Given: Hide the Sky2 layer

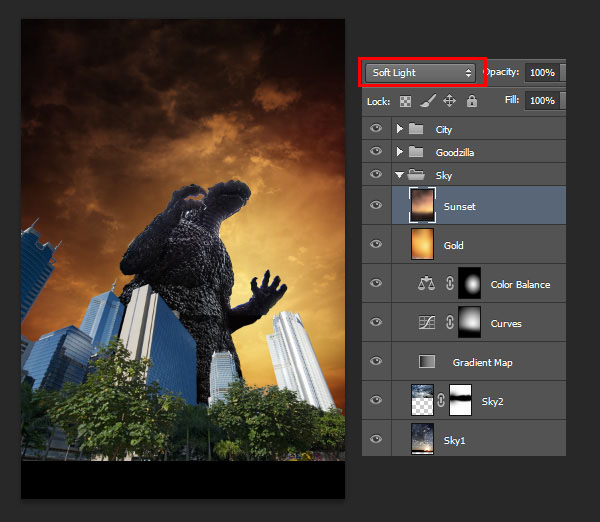Looking at the screenshot, I should 376,400.
